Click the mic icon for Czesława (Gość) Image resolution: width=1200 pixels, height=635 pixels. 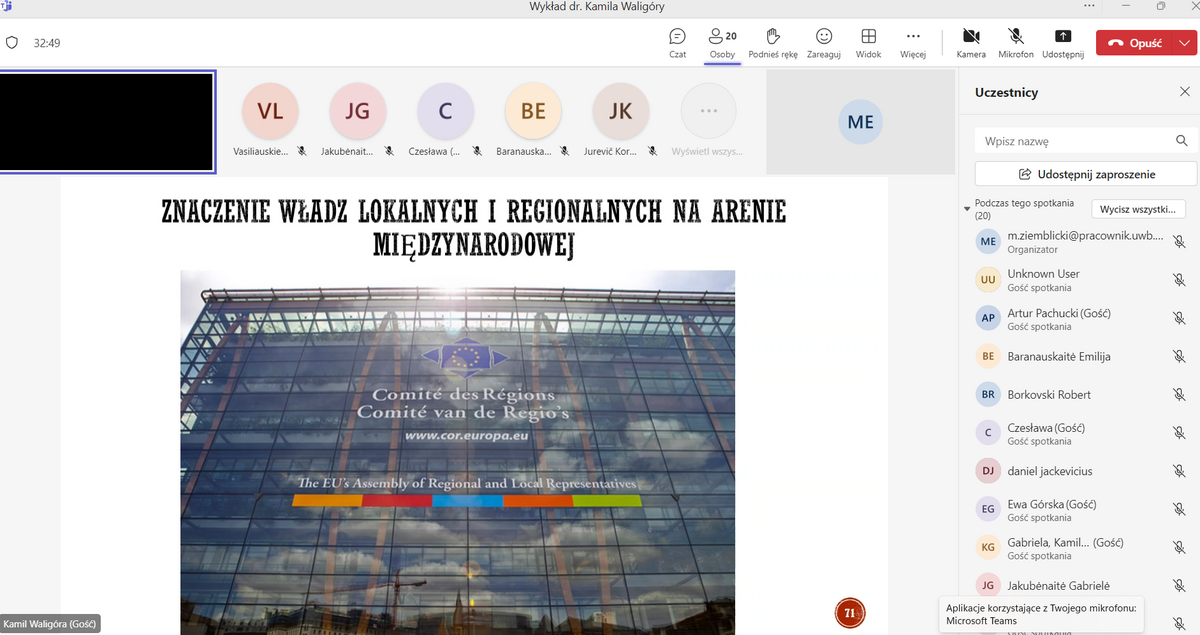pos(1179,433)
